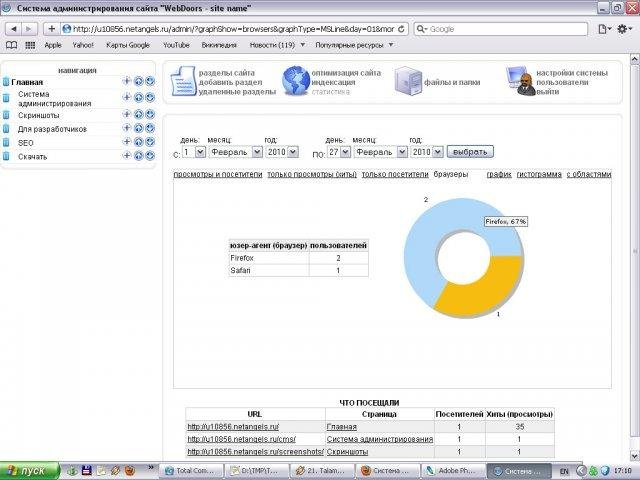Open the bookmarks book icon
This screenshot has height=480, width=640.
point(11,45)
